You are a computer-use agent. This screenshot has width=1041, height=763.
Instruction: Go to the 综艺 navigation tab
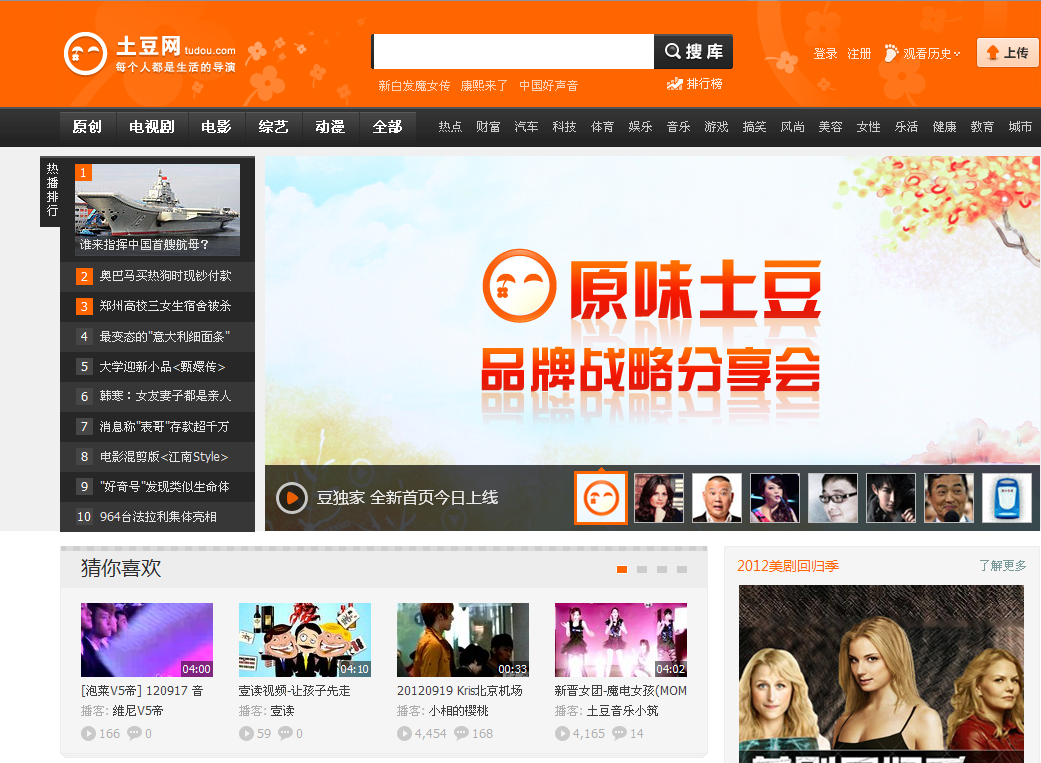274,126
